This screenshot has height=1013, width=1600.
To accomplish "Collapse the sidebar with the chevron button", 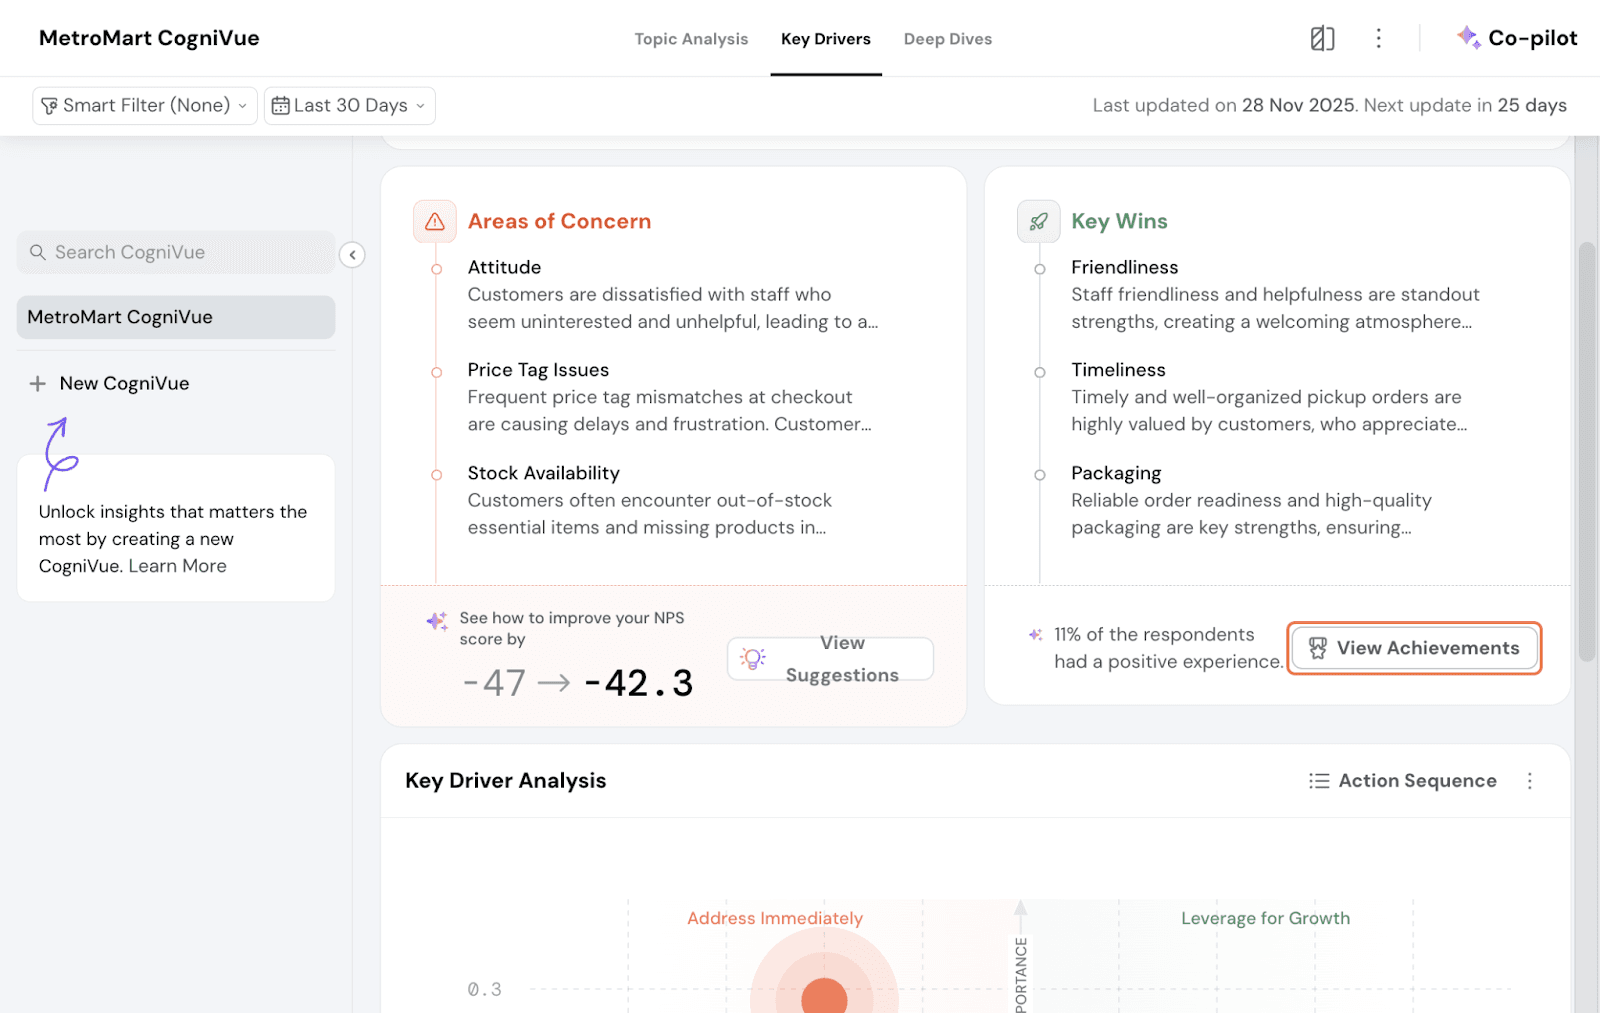I will (352, 255).
